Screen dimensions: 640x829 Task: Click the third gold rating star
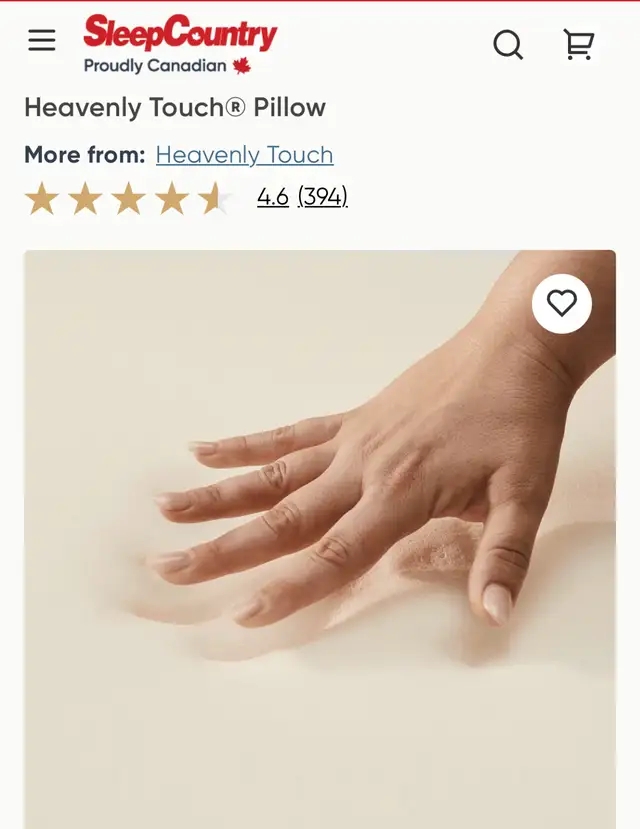[x=128, y=198]
